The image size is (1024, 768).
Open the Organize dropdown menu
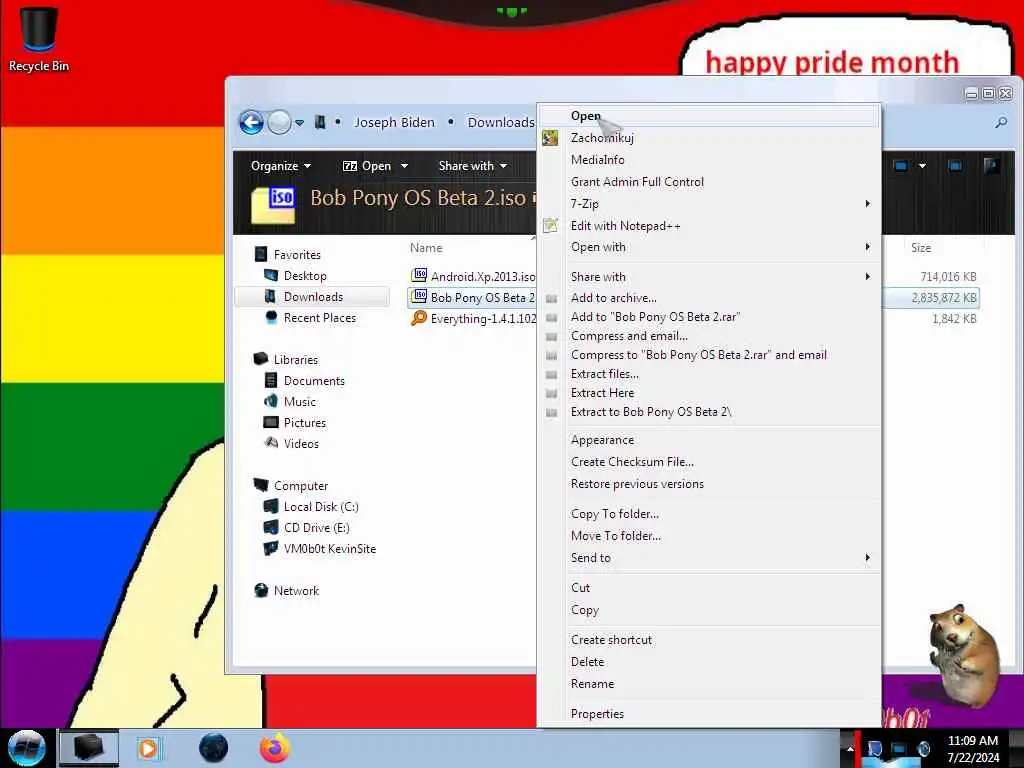tap(281, 166)
